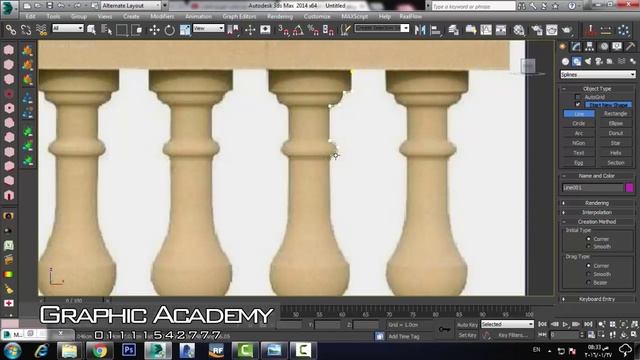Expand the Interpolation rollout
The image size is (640, 360).
[597, 212]
